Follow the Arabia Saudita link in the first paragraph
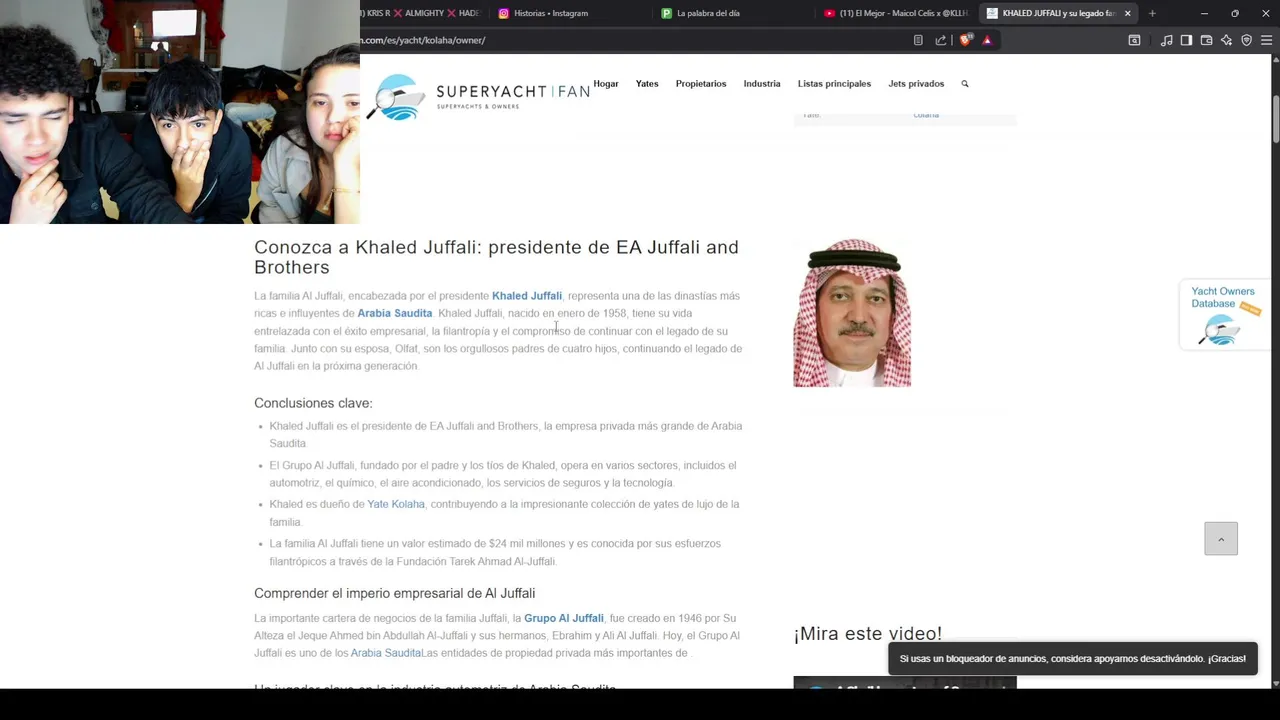Viewport: 1280px width, 720px height. 395,313
